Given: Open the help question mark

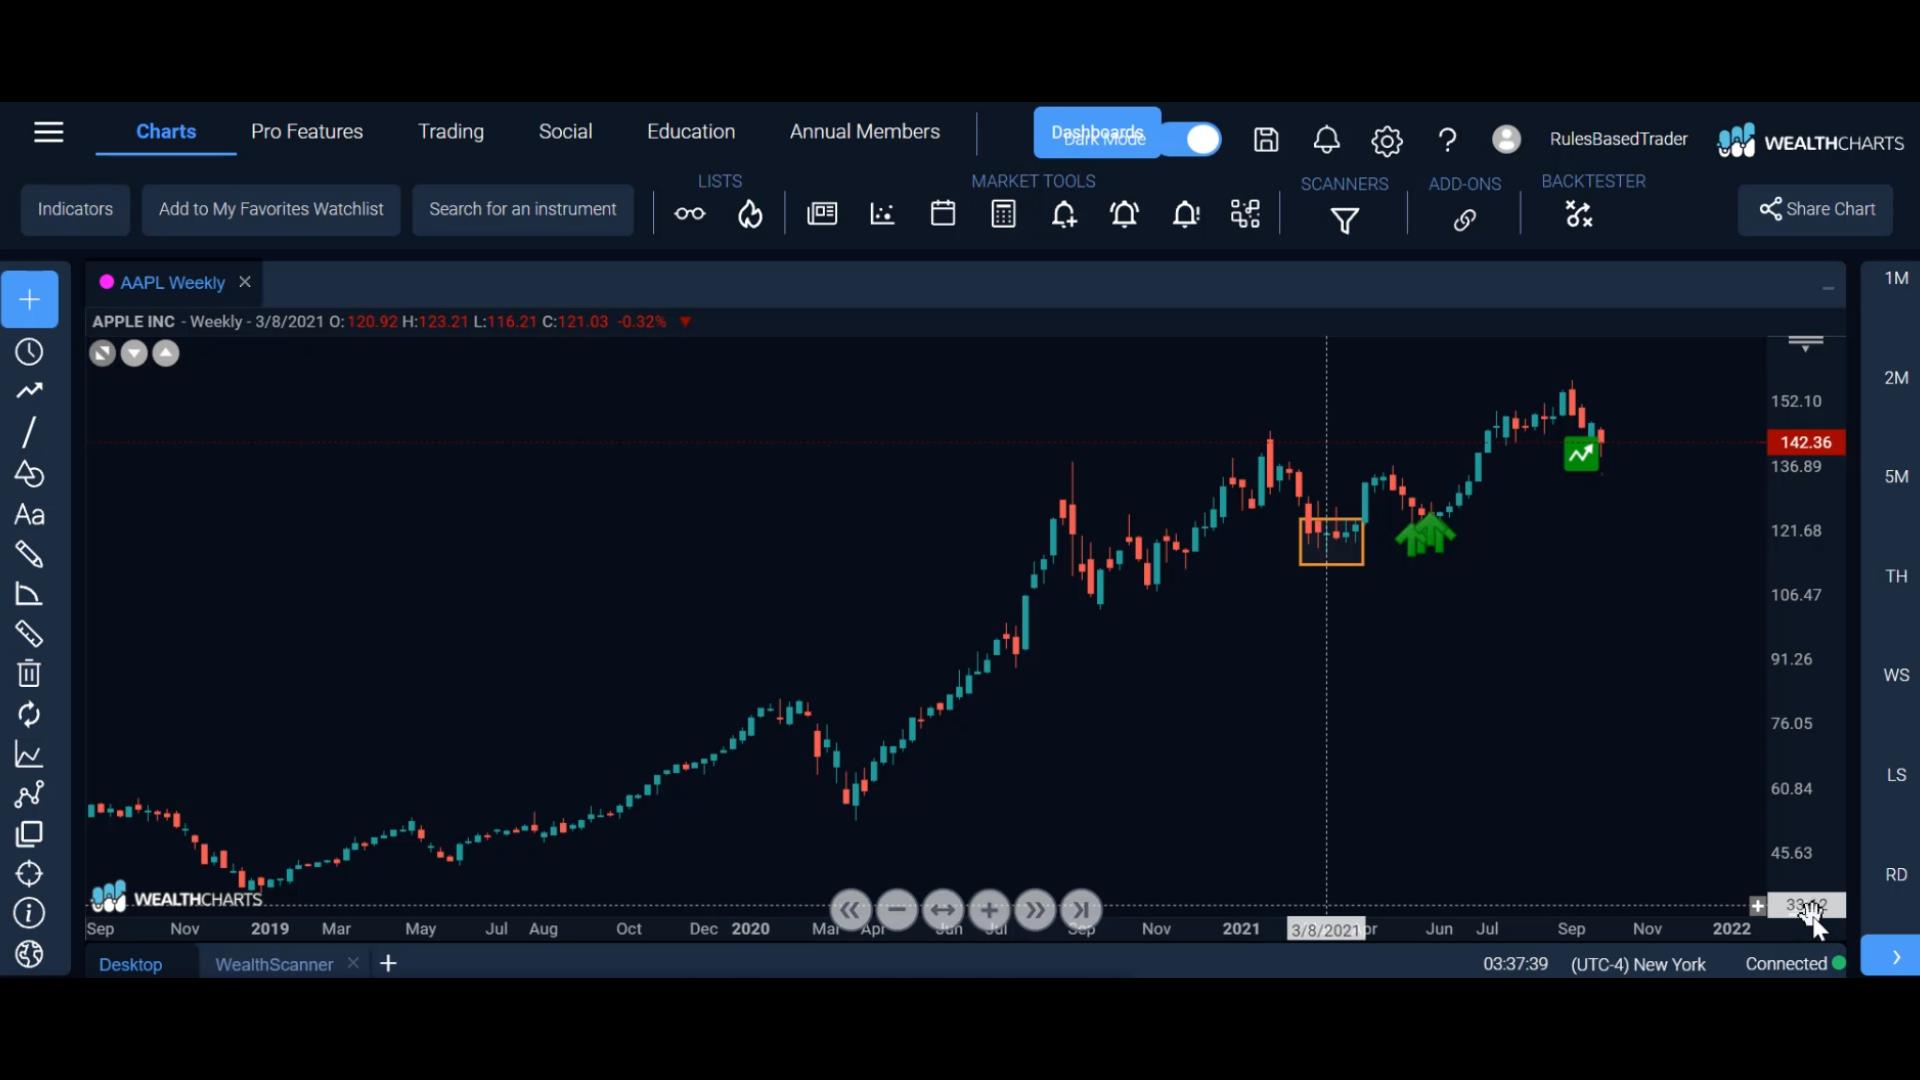Looking at the screenshot, I should click(x=1447, y=140).
